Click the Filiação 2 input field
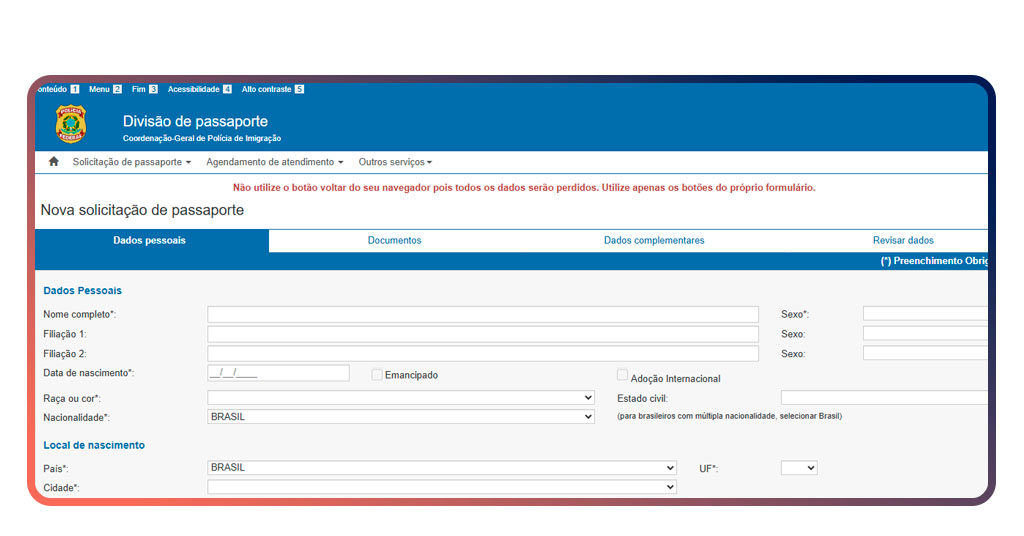 483,353
